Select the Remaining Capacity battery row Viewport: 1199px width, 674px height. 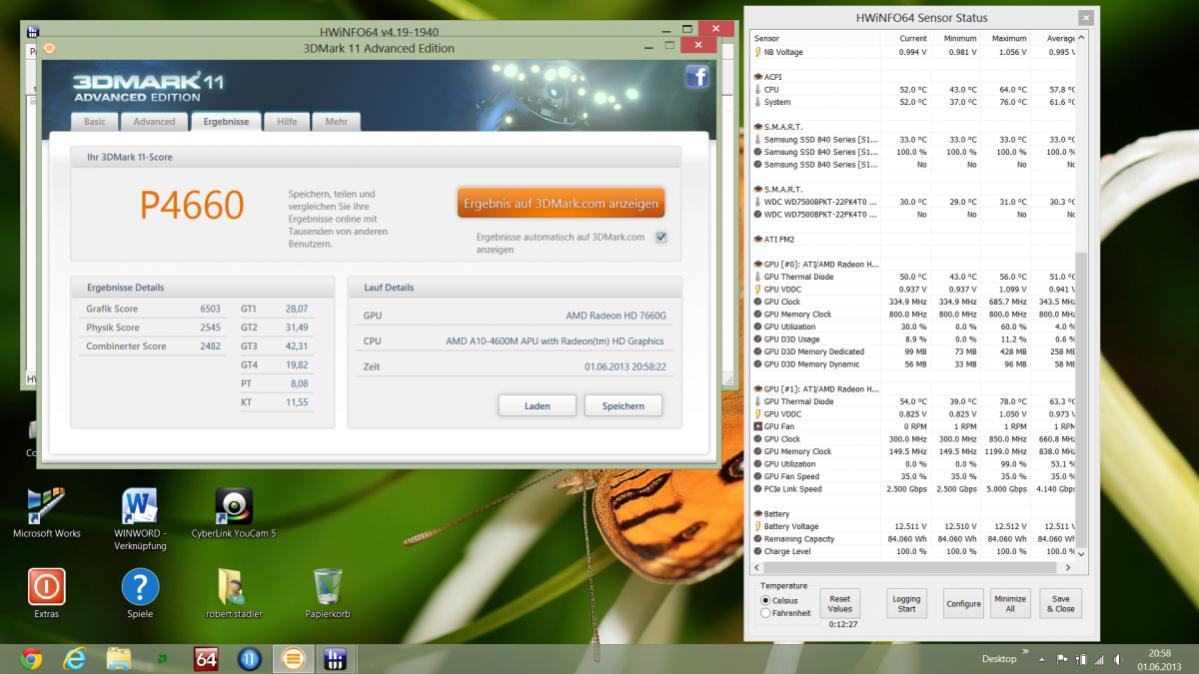[914, 539]
